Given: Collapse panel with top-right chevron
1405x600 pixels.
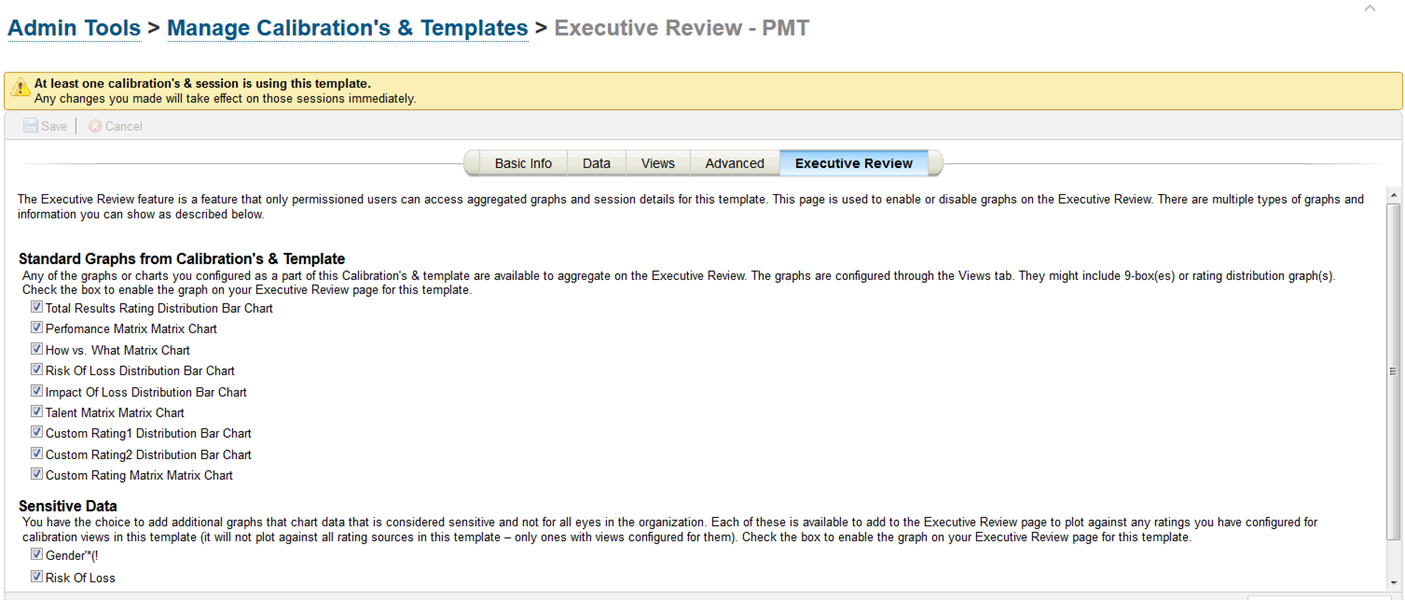Looking at the screenshot, I should (1370, 8).
